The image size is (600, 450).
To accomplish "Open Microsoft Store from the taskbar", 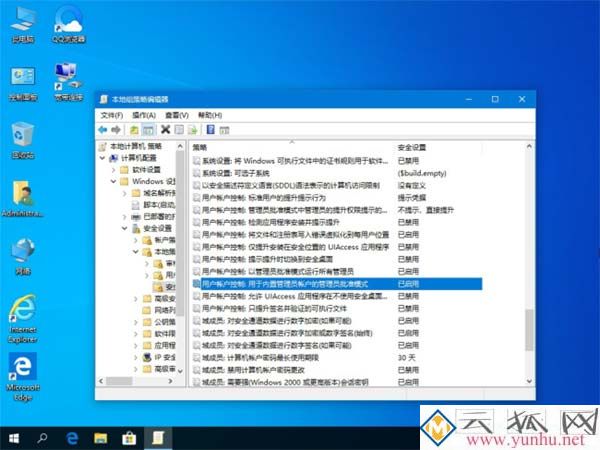I will point(129,438).
